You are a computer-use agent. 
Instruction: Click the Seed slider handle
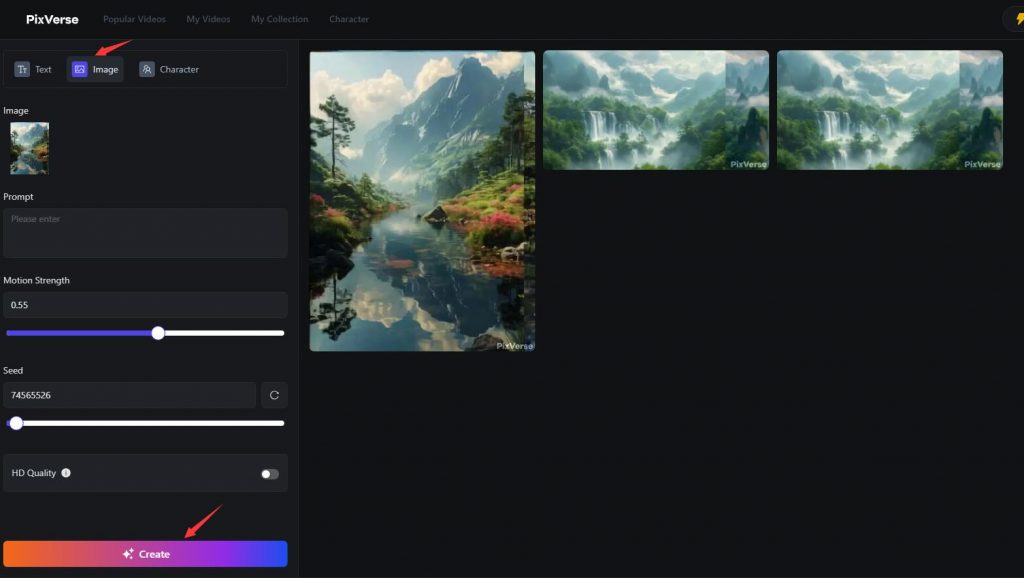16,423
